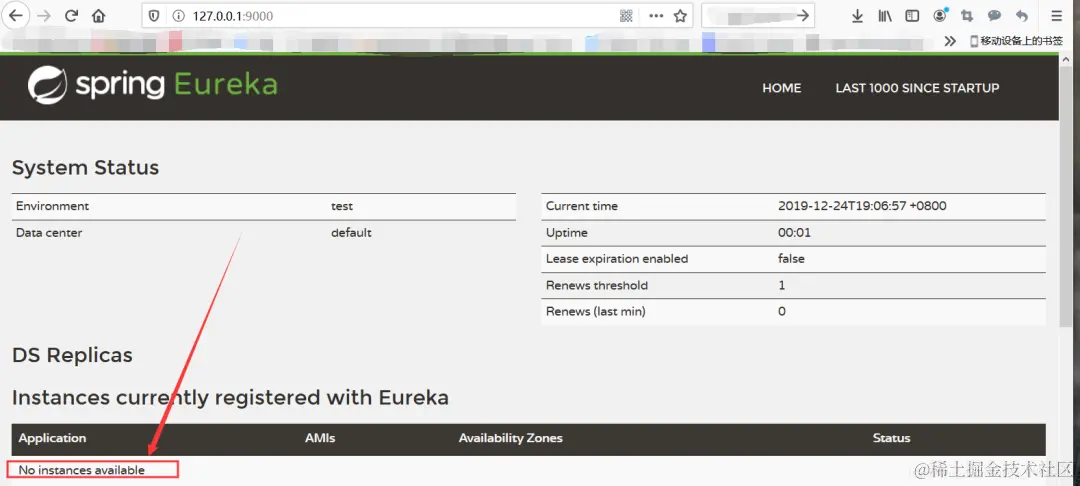The height and width of the screenshot is (486, 1080).
Task: Select the No instances available message
Action: point(81,470)
